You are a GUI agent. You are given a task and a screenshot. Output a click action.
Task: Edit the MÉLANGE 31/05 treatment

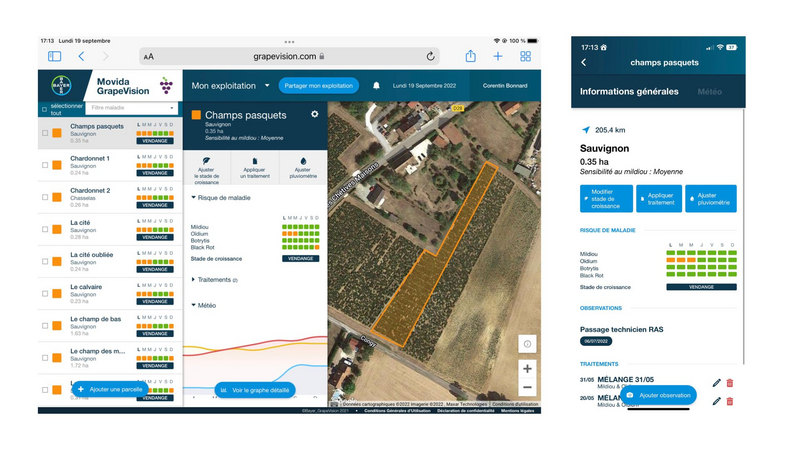coord(716,383)
